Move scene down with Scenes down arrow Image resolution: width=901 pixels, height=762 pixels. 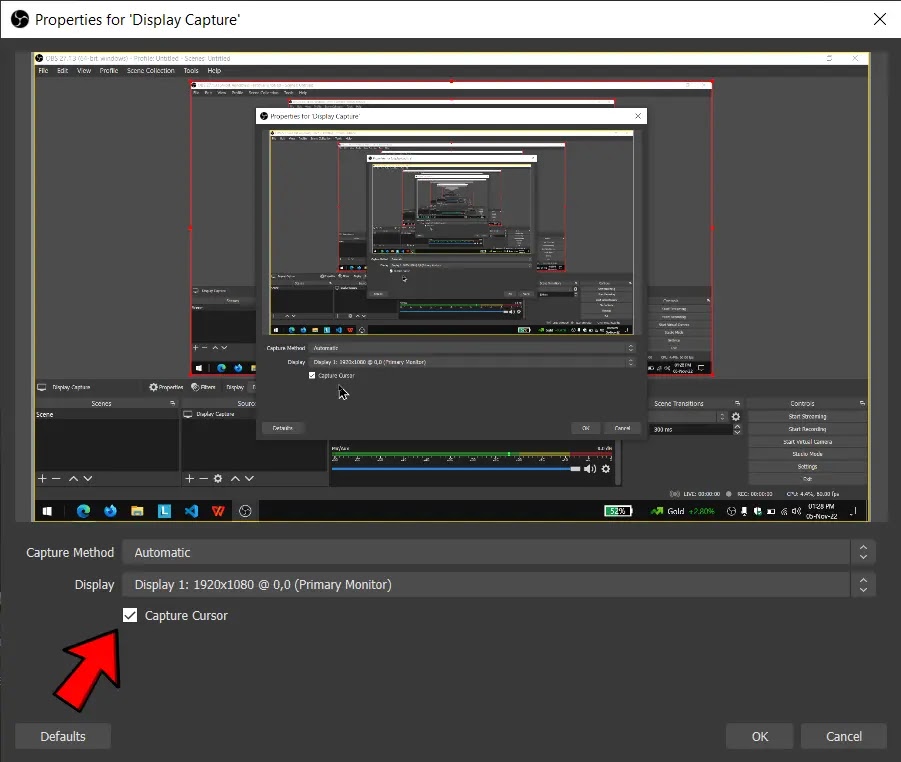coord(87,478)
